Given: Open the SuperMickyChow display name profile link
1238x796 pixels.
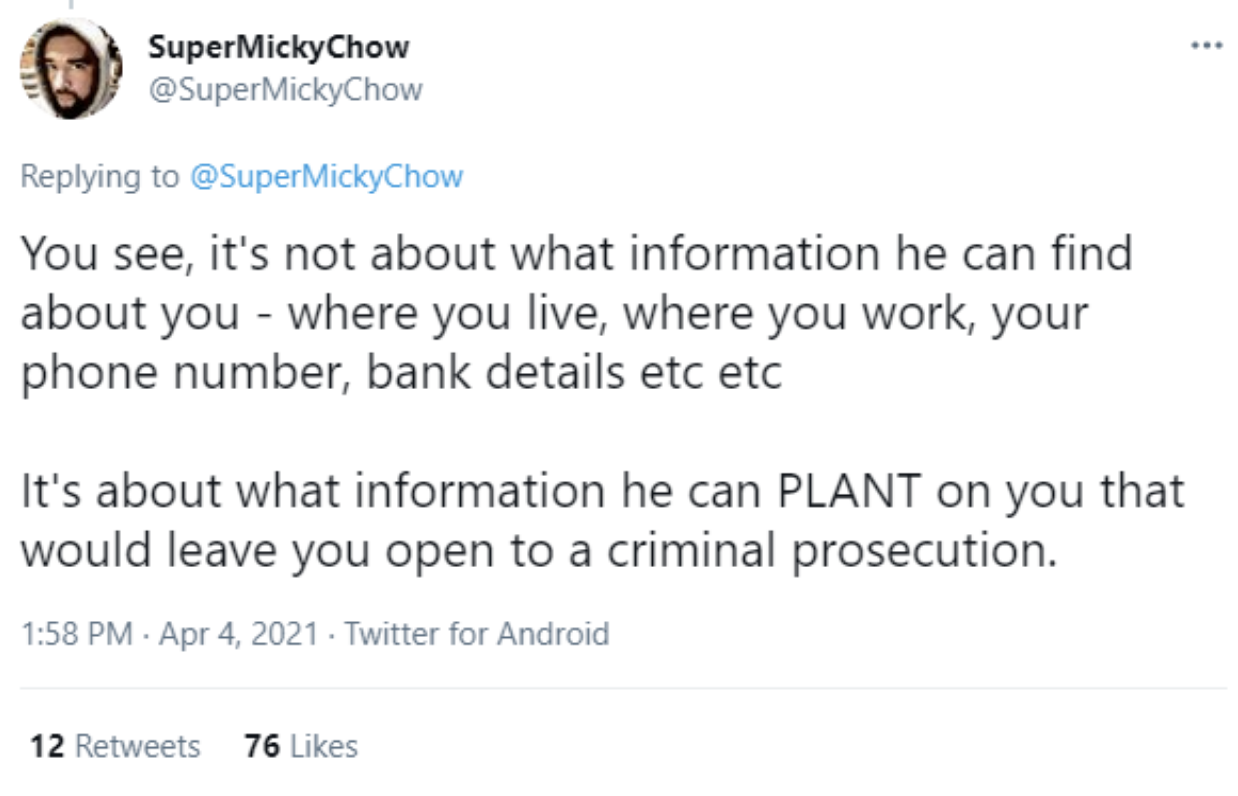Looking at the screenshot, I should (279, 47).
